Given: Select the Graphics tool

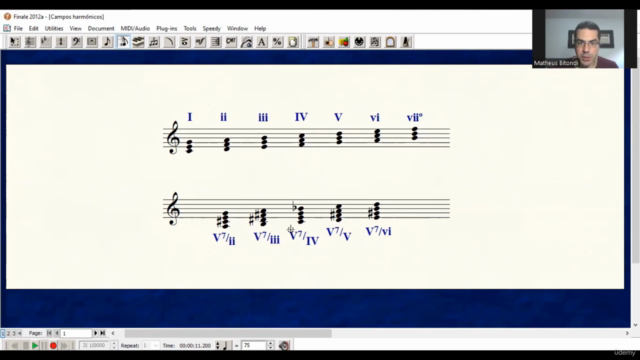Looking at the screenshot, I should [x=344, y=42].
